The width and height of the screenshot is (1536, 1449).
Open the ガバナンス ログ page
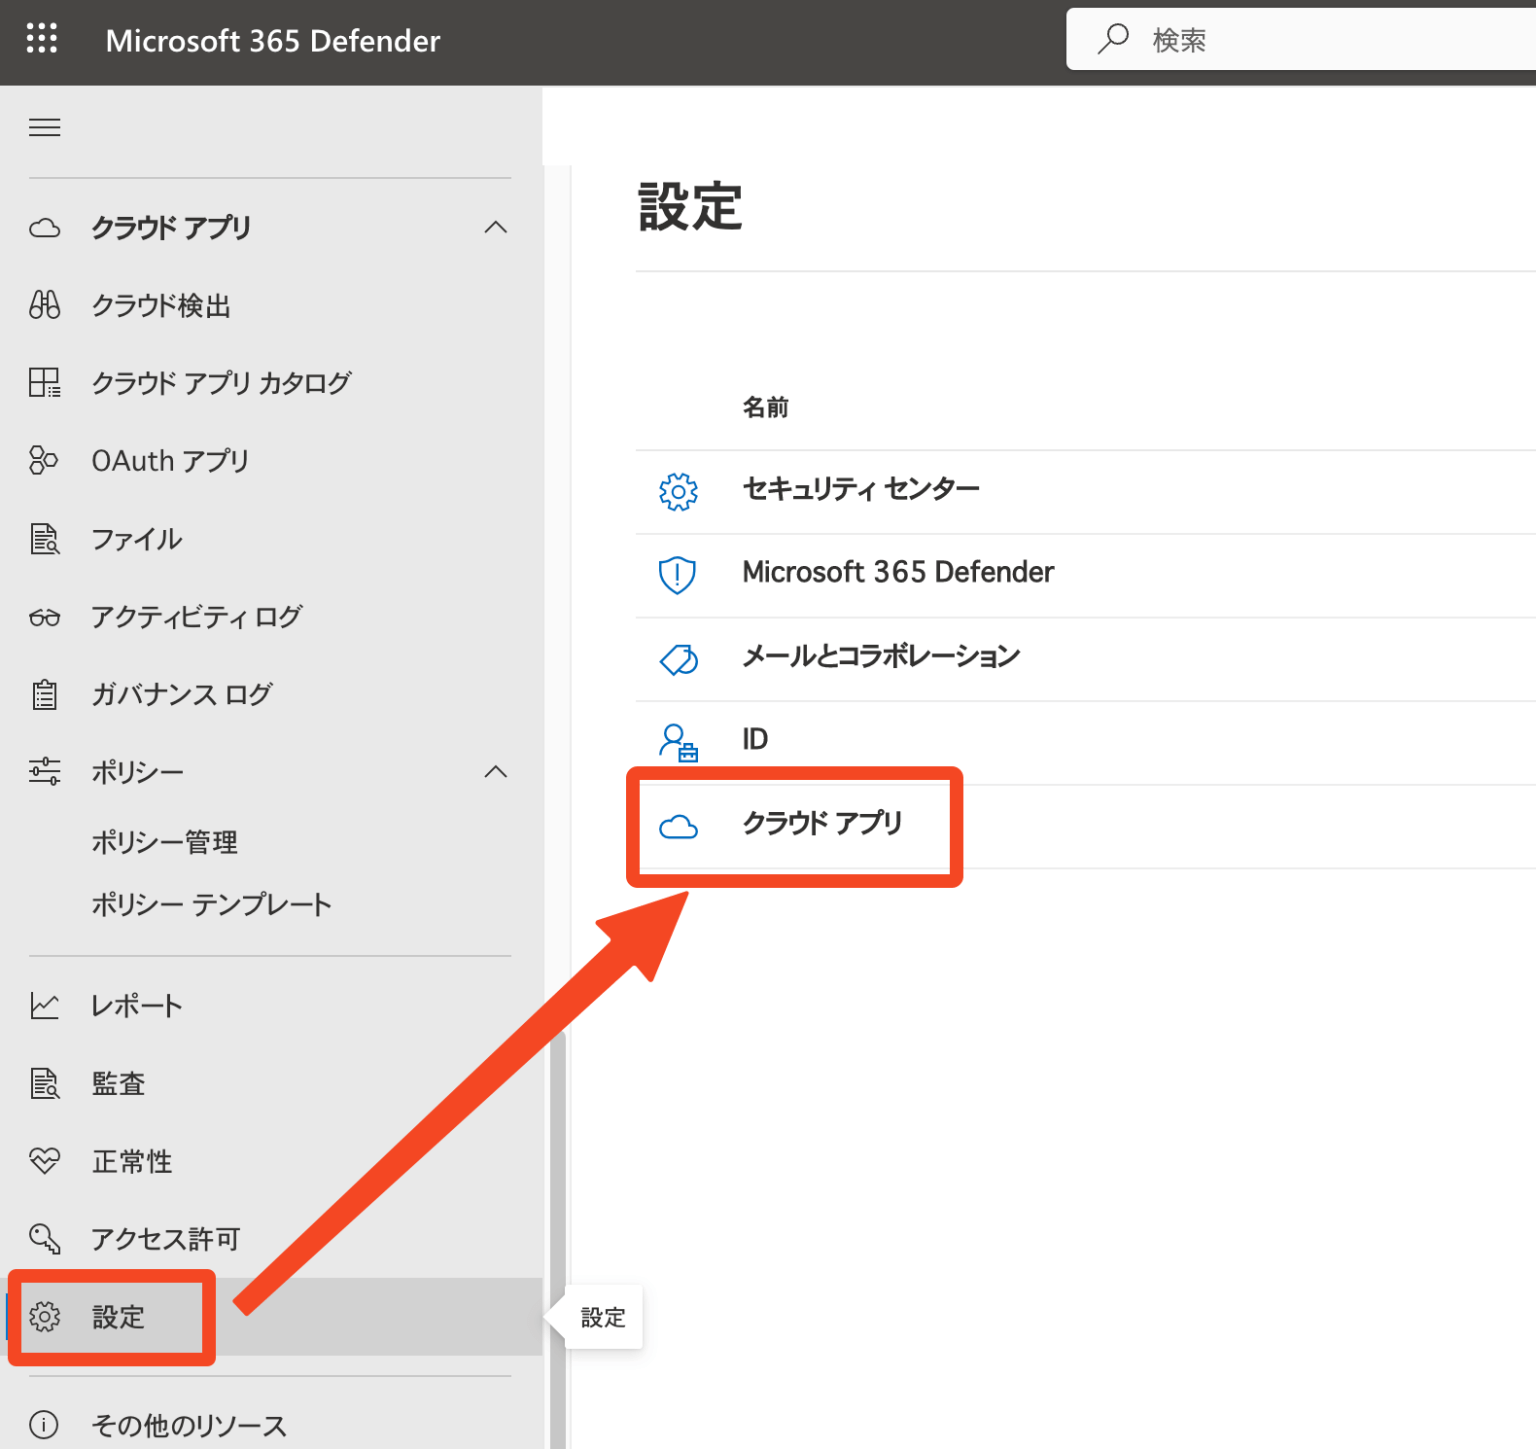click(180, 694)
